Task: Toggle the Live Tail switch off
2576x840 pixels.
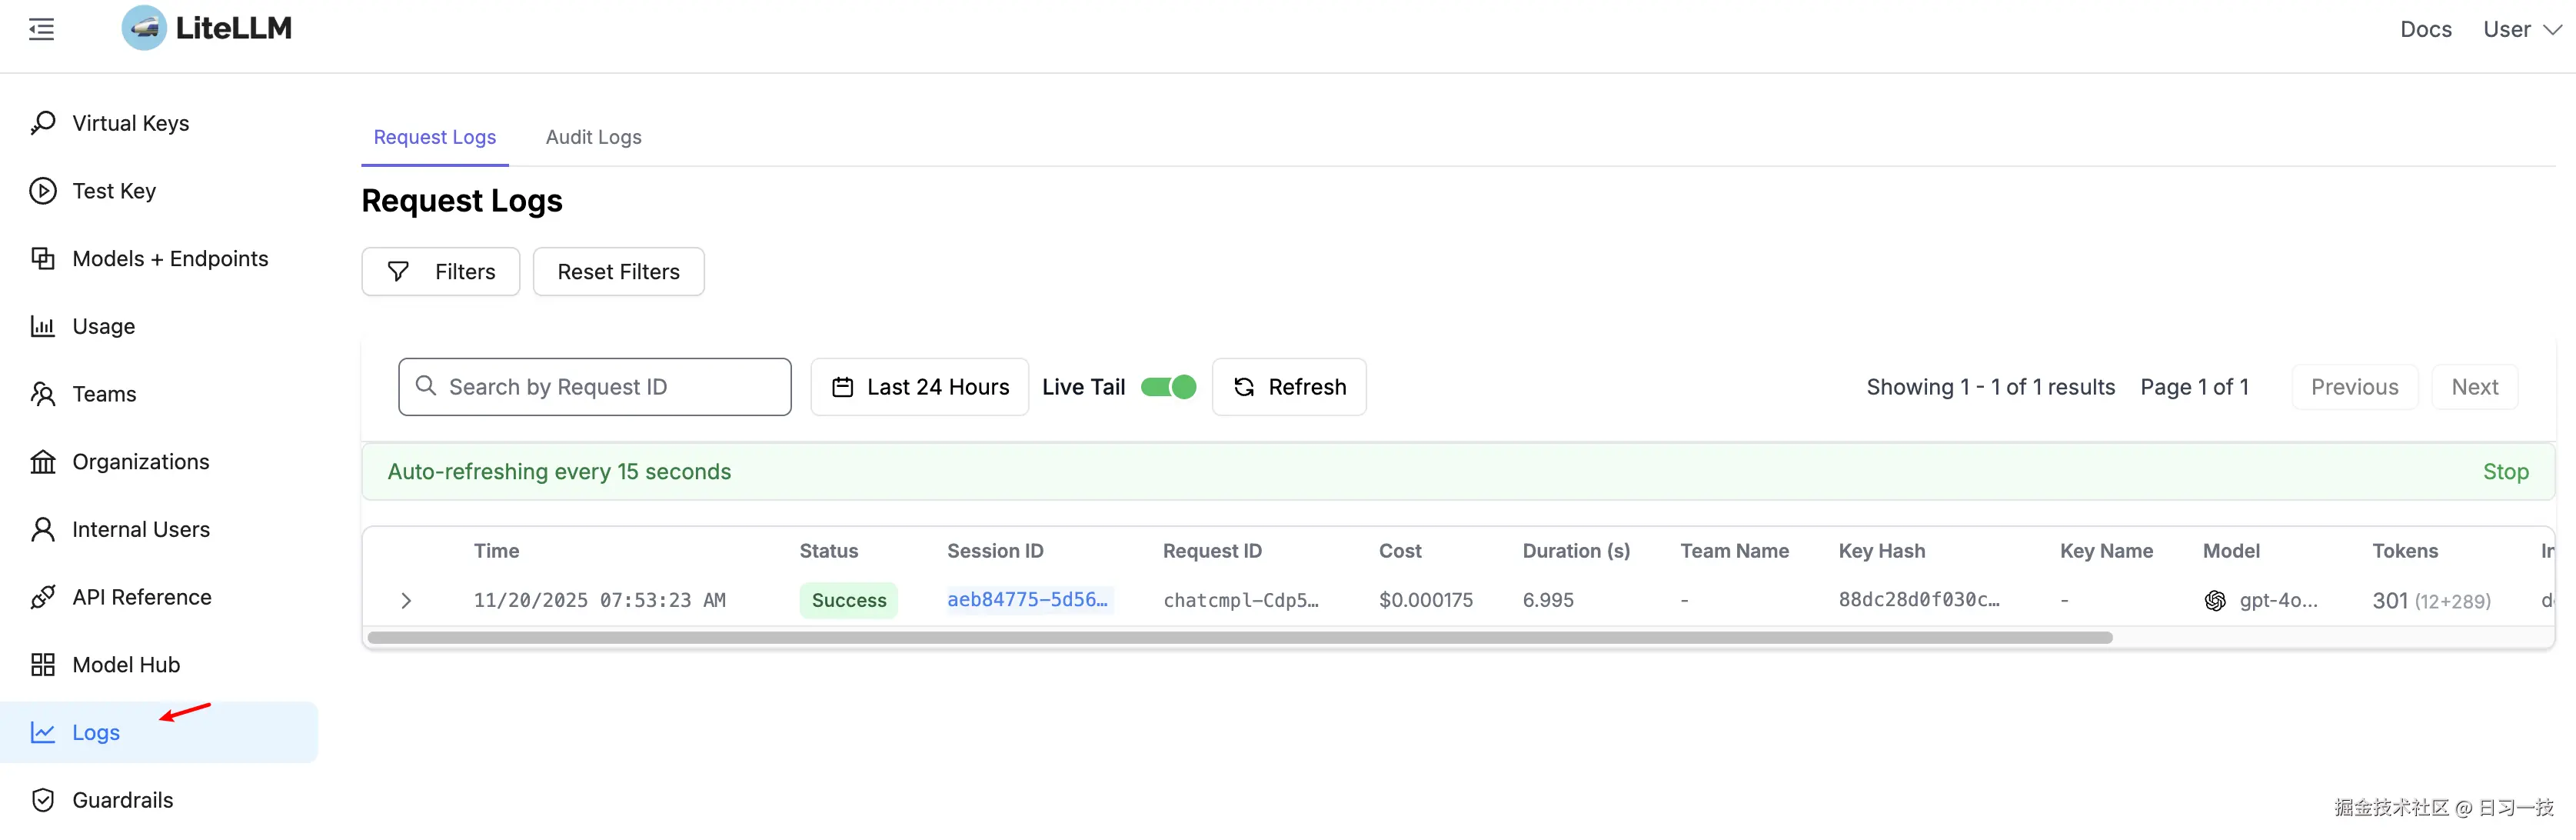Action: pyautogui.click(x=1168, y=387)
